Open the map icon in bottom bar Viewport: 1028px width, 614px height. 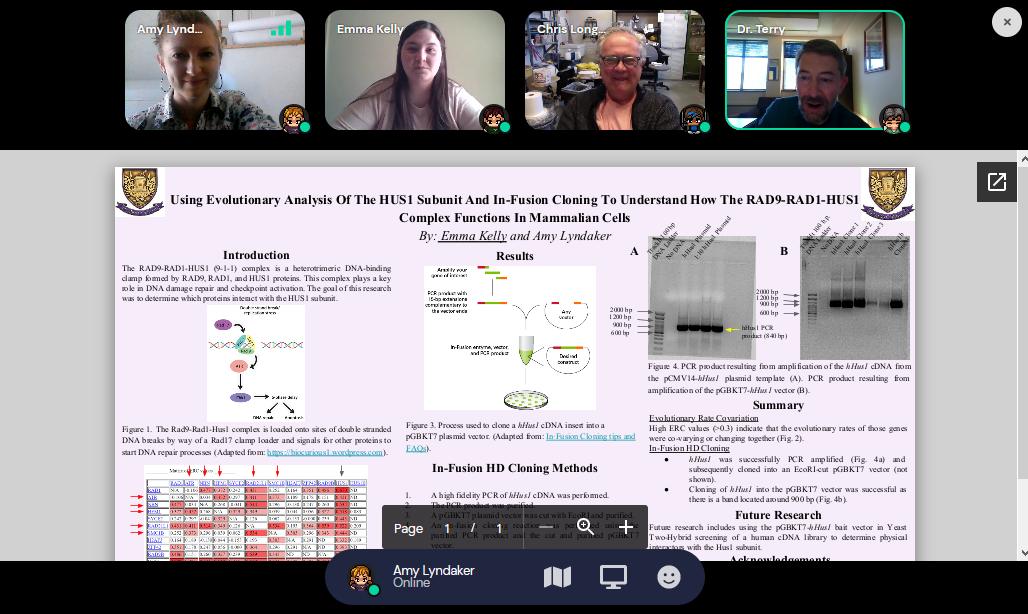coord(557,577)
